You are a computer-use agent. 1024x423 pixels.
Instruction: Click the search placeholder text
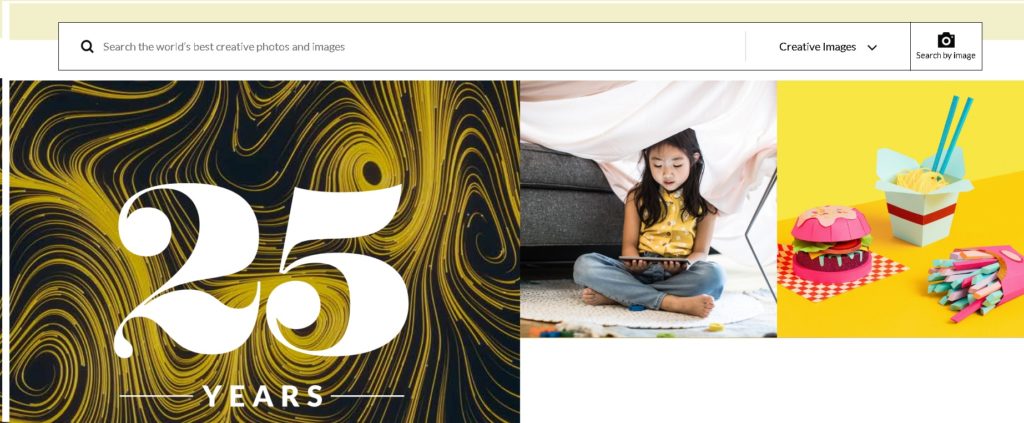click(224, 47)
